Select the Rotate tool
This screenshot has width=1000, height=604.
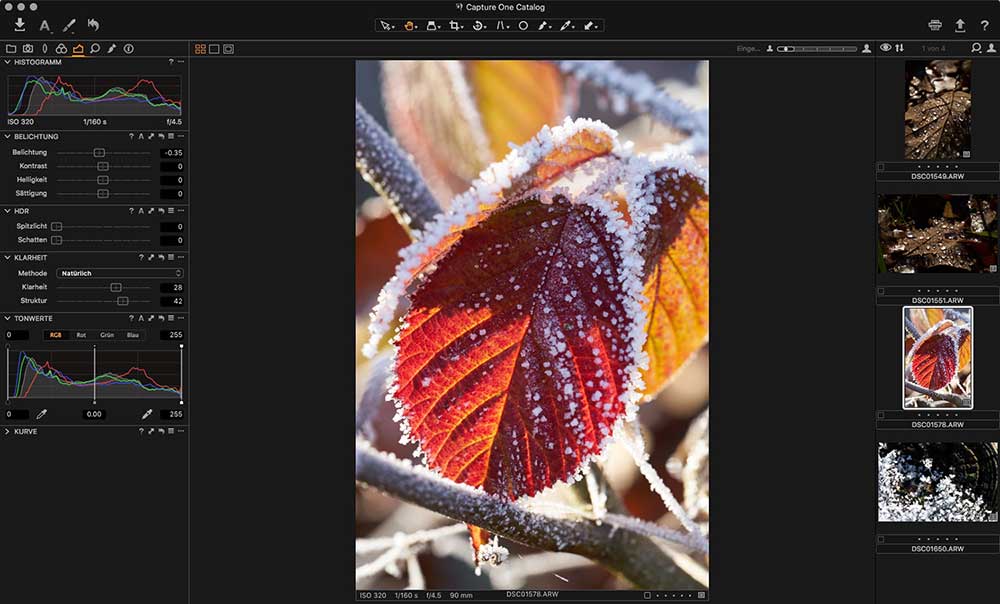(x=478, y=26)
